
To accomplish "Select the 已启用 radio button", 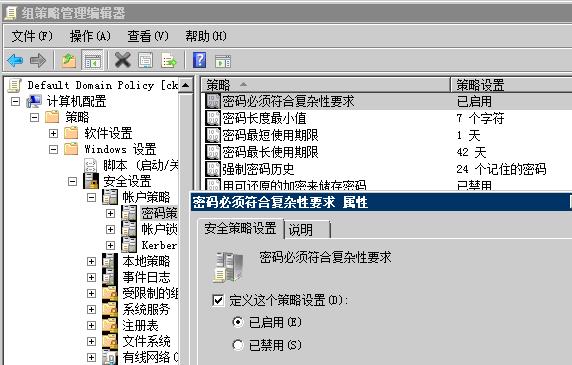I will click(238, 322).
